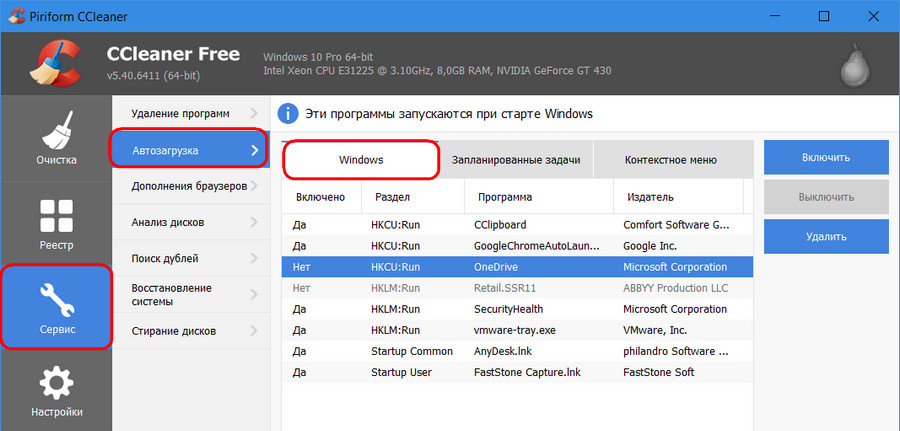Click Google Inc. publisher cell
The width and height of the screenshot is (900, 431).
pos(650,246)
